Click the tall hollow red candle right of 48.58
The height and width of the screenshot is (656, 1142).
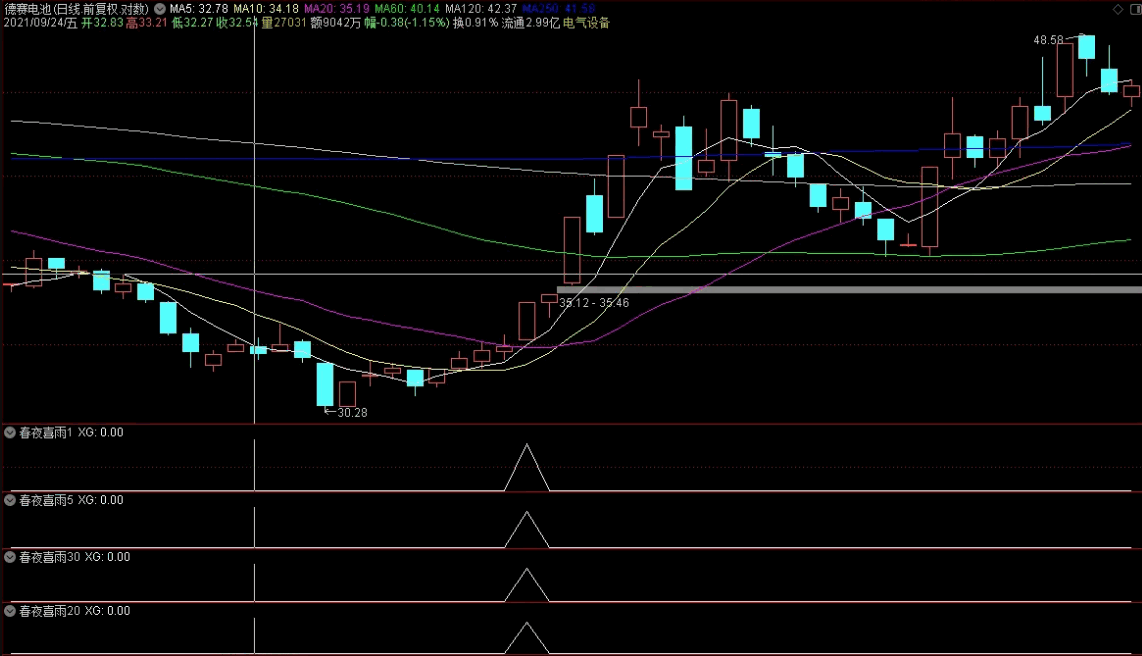1065,70
